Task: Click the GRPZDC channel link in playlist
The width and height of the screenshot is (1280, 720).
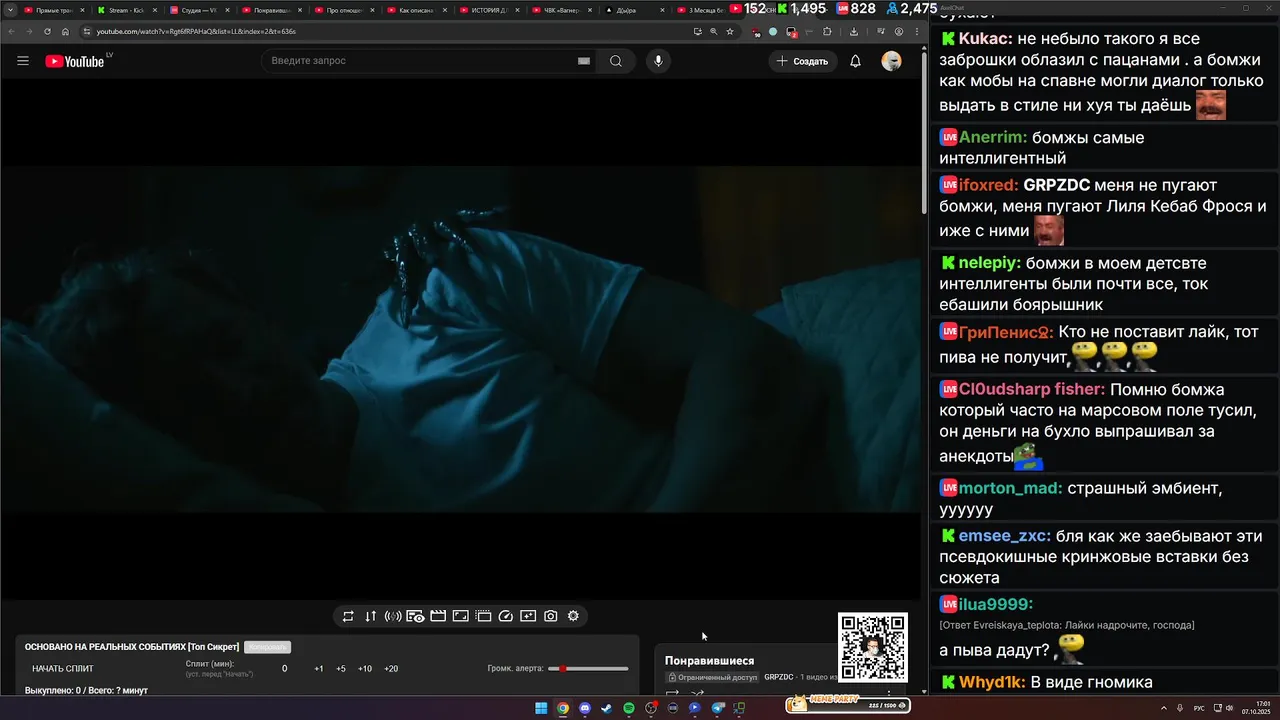Action: pyautogui.click(x=779, y=677)
